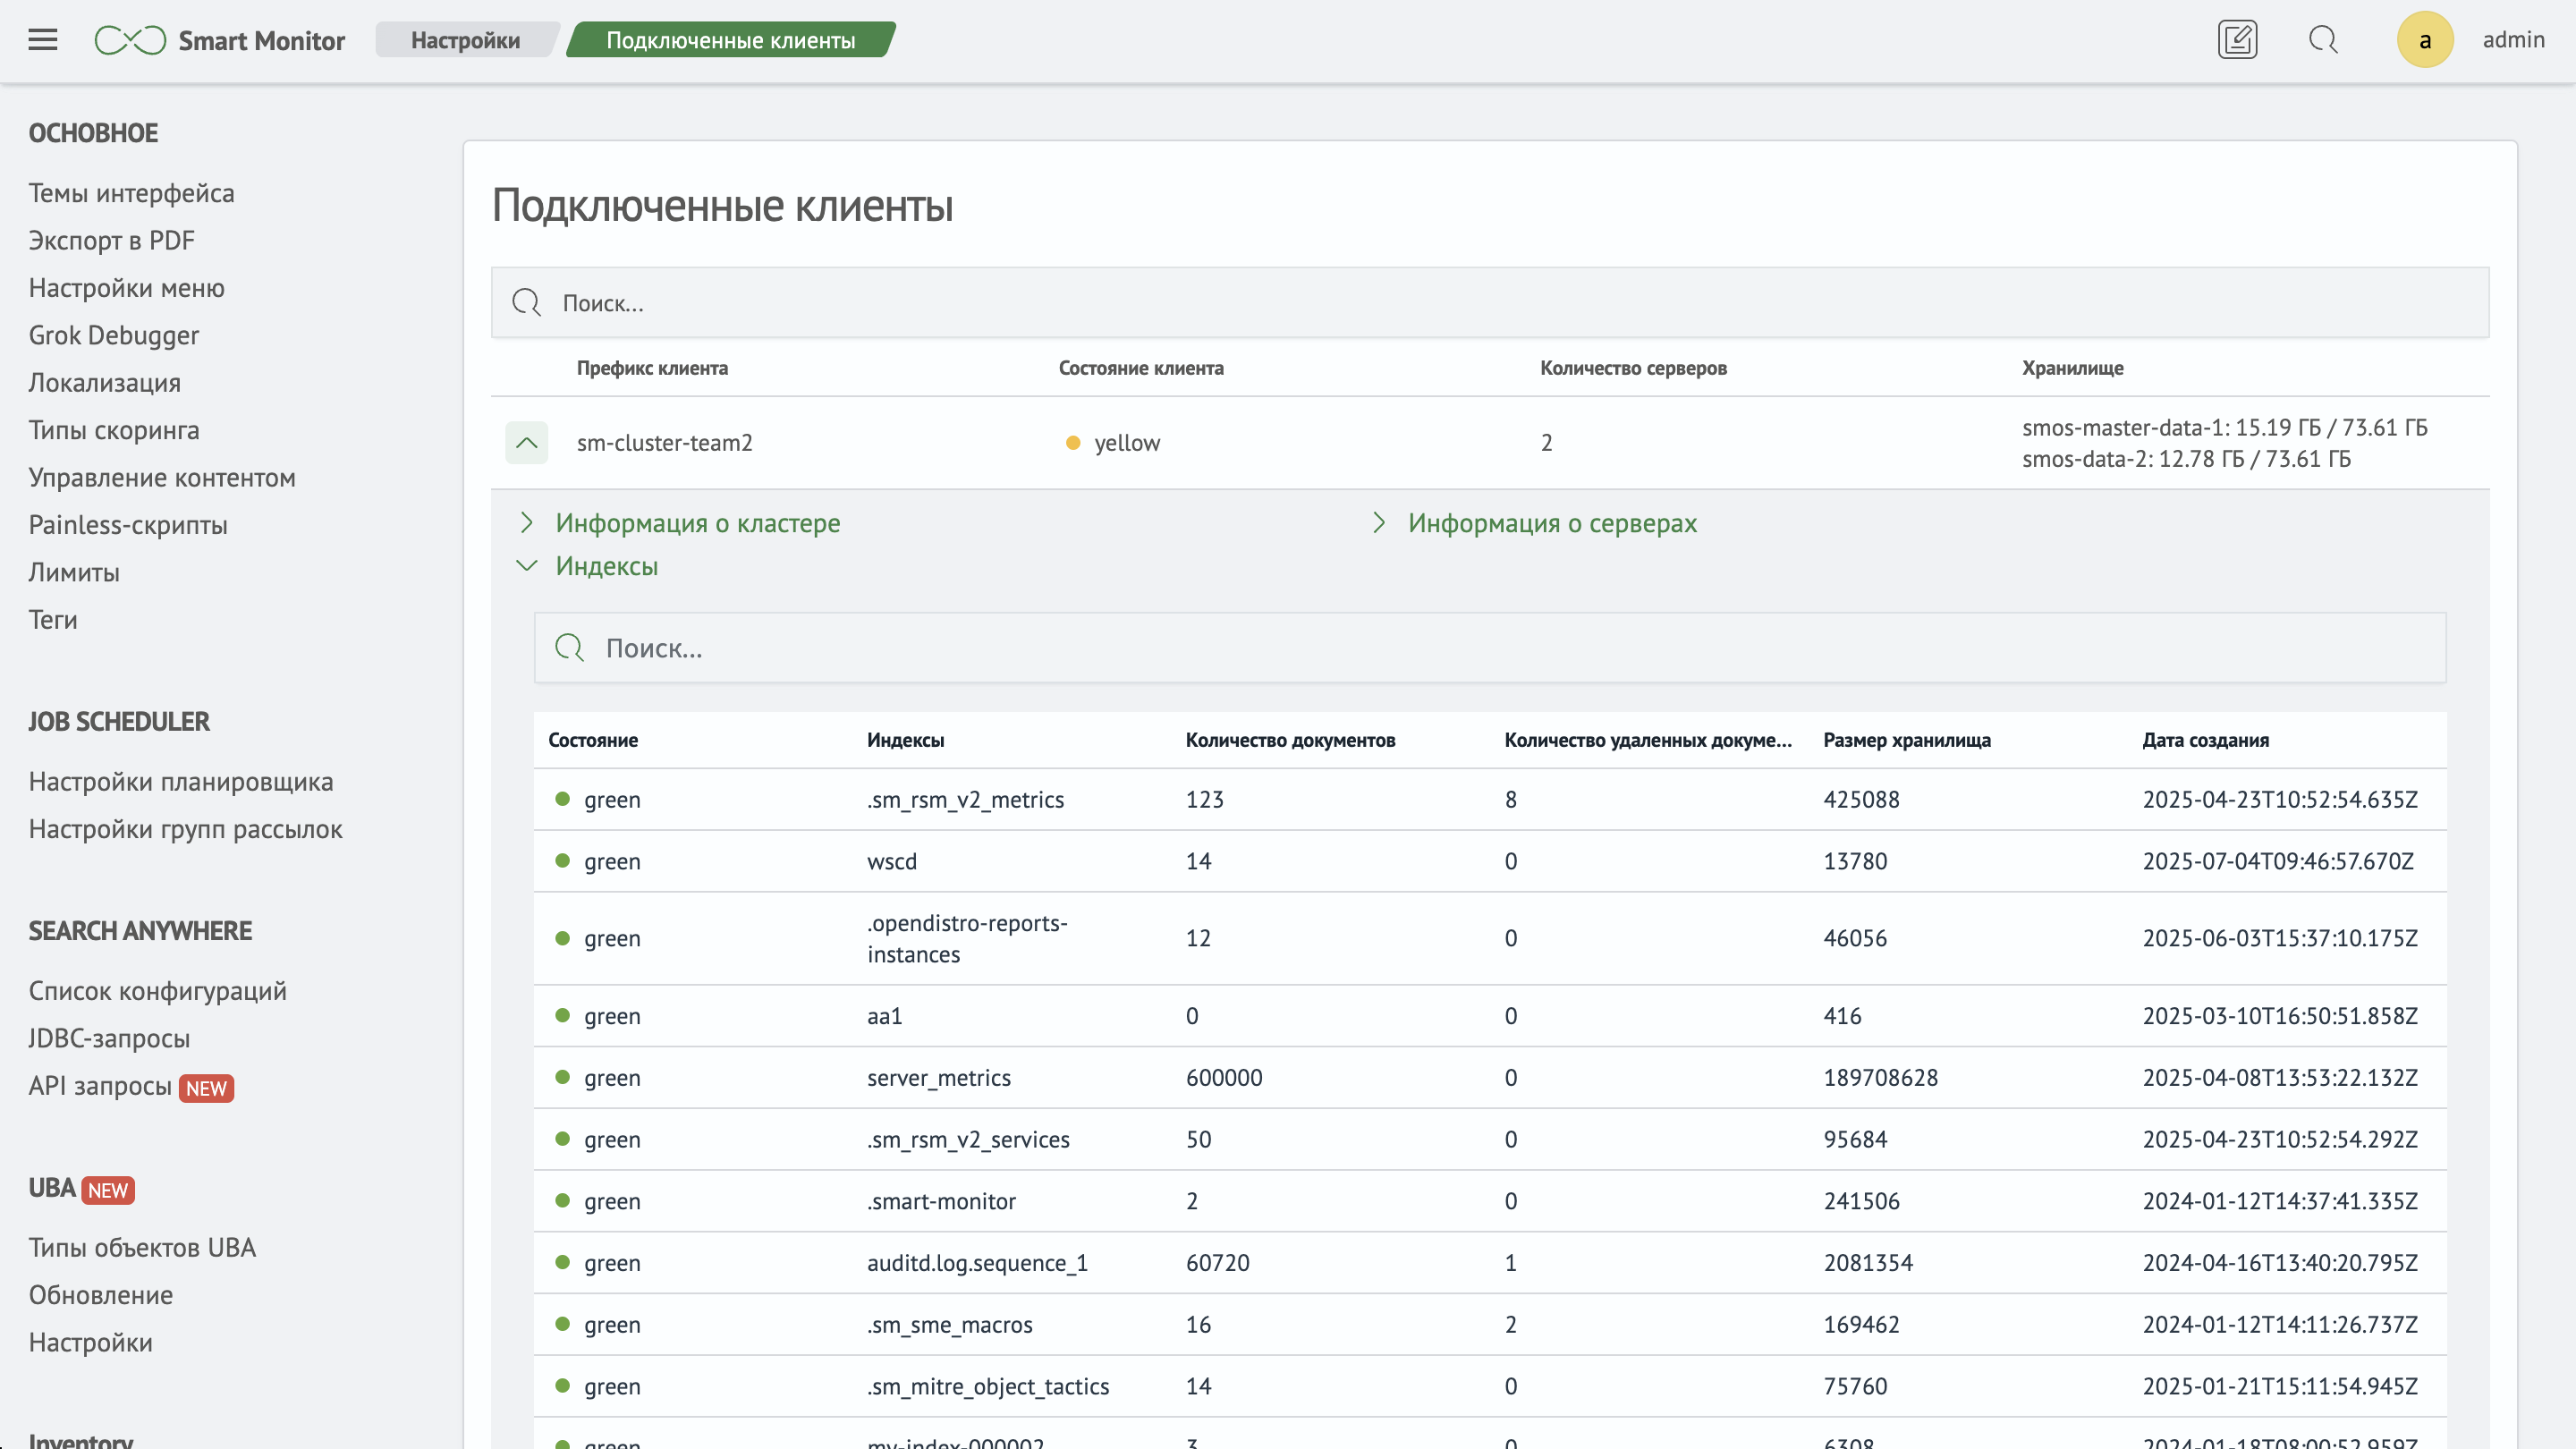
Task: Click the Индексы column header
Action: click(905, 740)
